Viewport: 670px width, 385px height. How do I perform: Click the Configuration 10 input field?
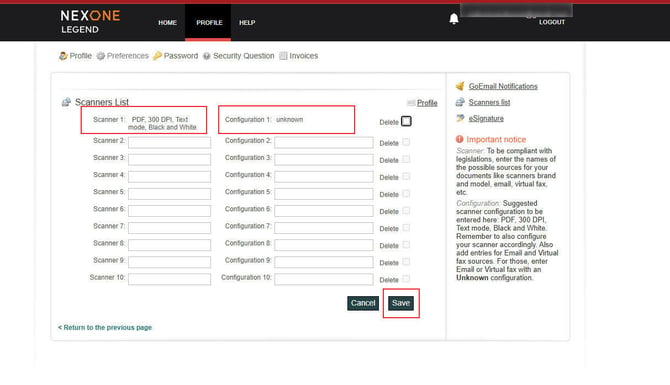(x=323, y=279)
